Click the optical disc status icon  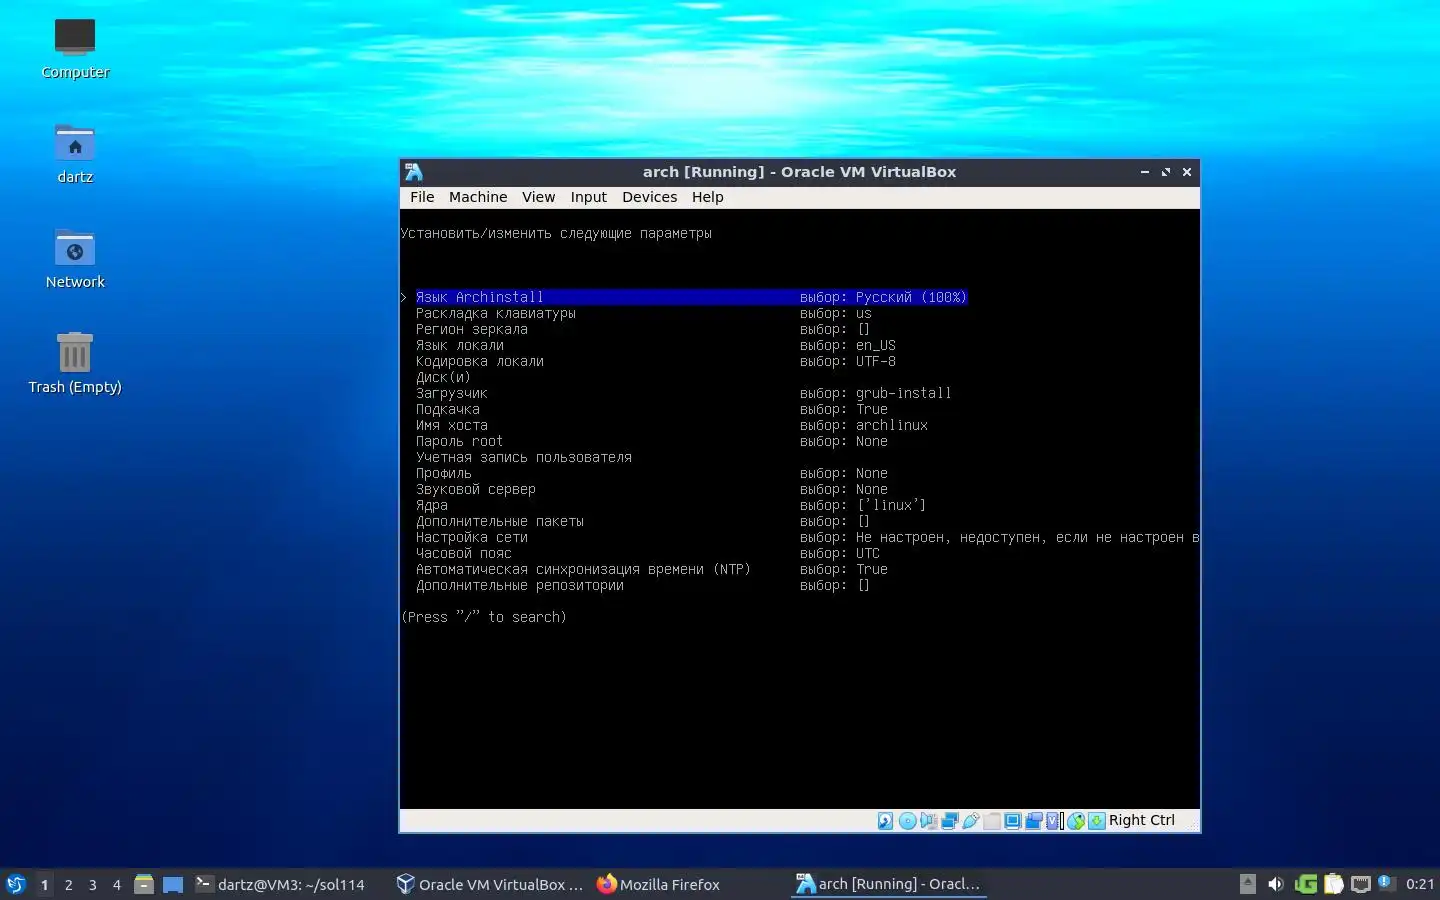click(x=907, y=821)
